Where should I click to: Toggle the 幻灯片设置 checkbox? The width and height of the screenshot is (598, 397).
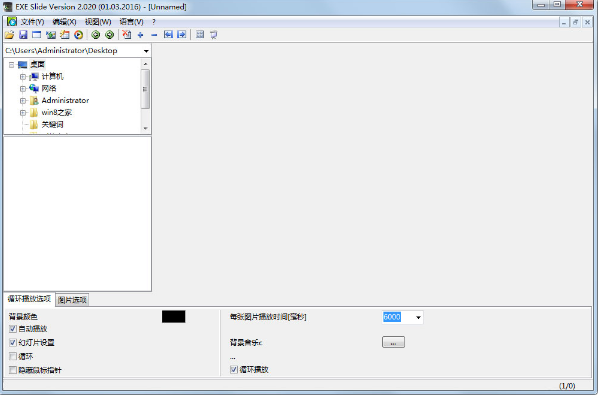[13, 342]
